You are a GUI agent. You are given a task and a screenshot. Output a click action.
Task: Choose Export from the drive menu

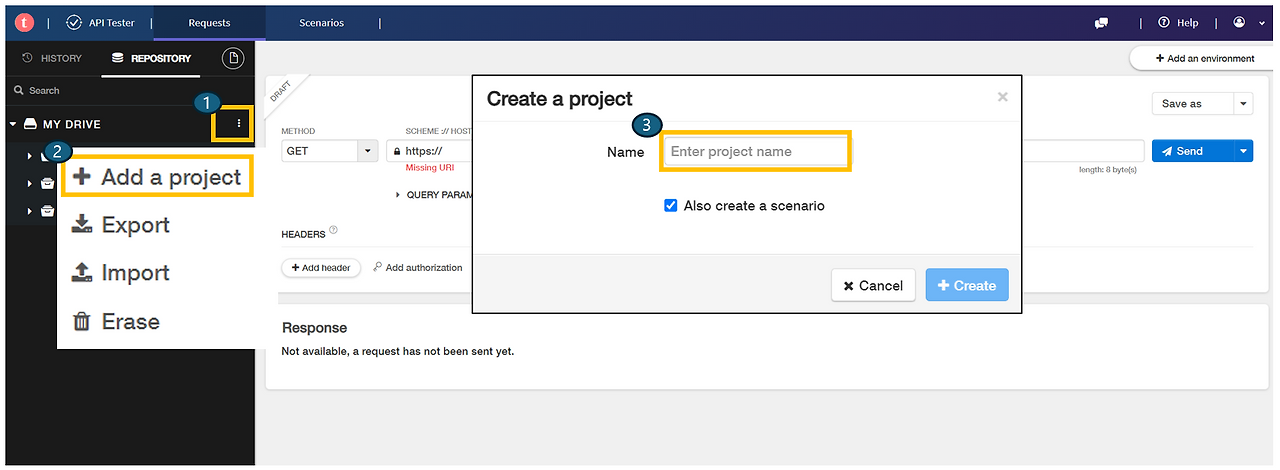pos(121,225)
